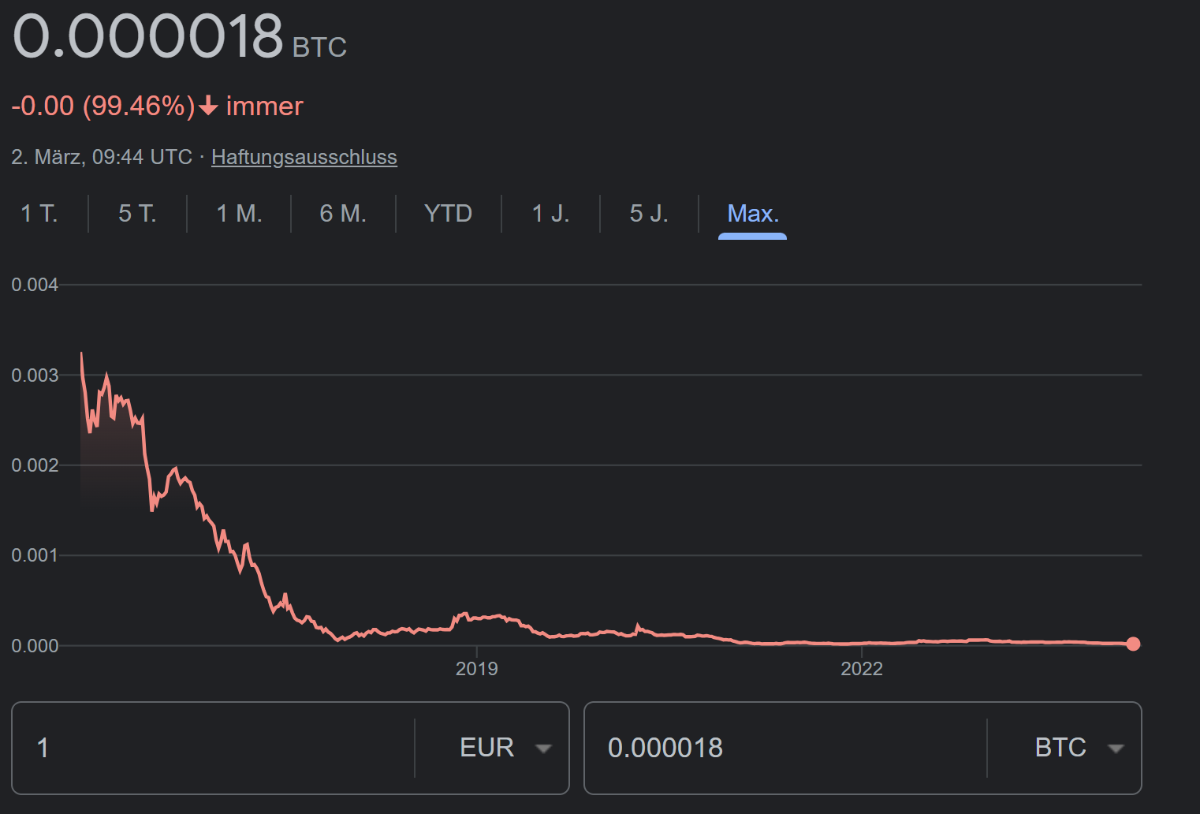Click the EUR amount input field

pos(220,747)
